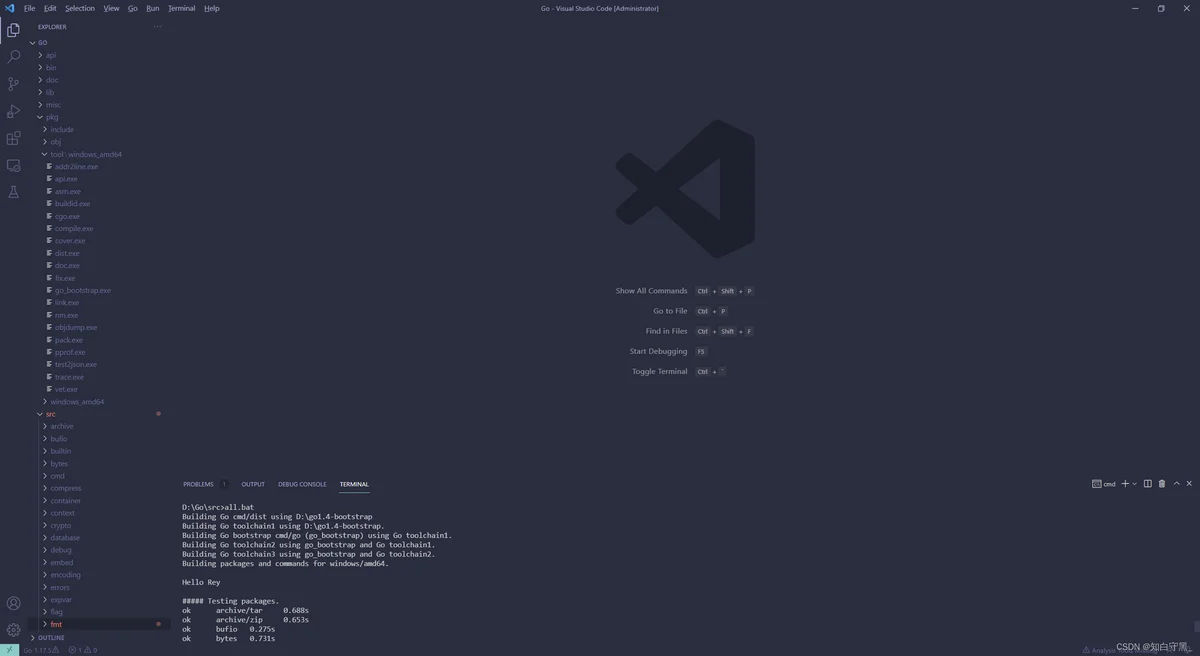Open the Extensions view icon
The image size is (1200, 656).
click(x=13, y=138)
